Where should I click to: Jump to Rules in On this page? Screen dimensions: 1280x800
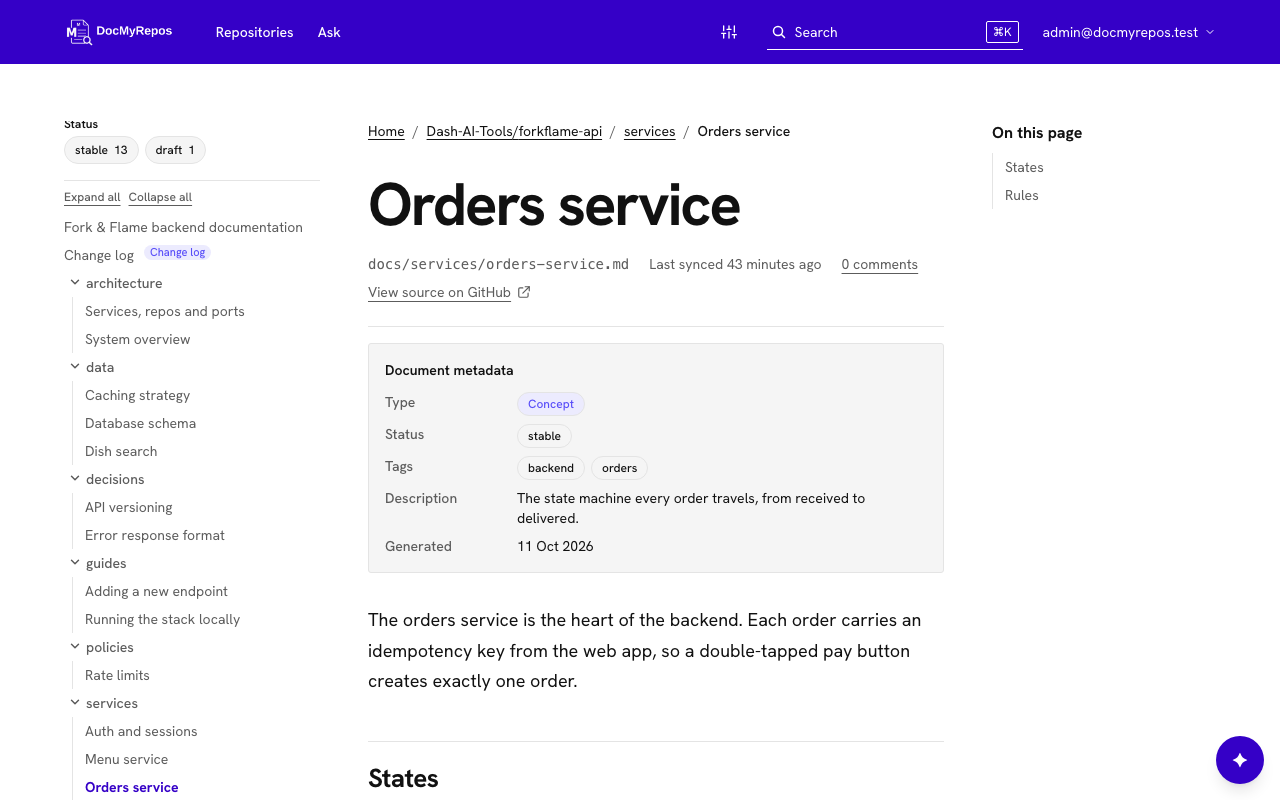1022,195
